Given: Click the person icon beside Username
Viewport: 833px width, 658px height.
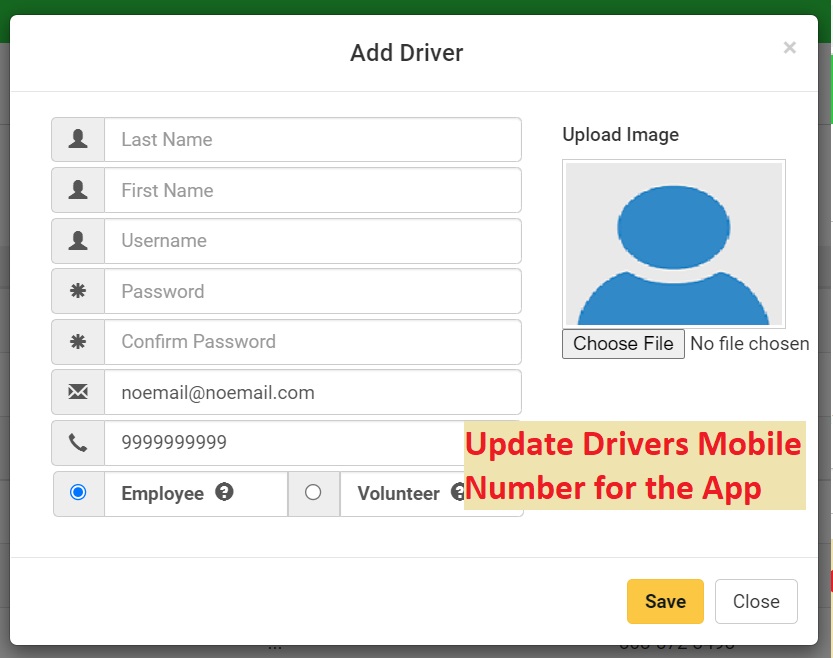Looking at the screenshot, I should coord(78,241).
